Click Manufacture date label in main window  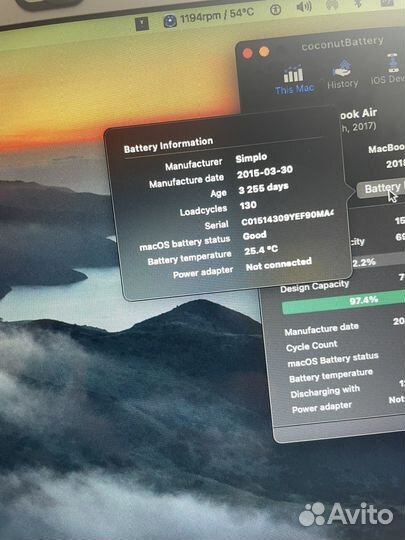click(321, 329)
